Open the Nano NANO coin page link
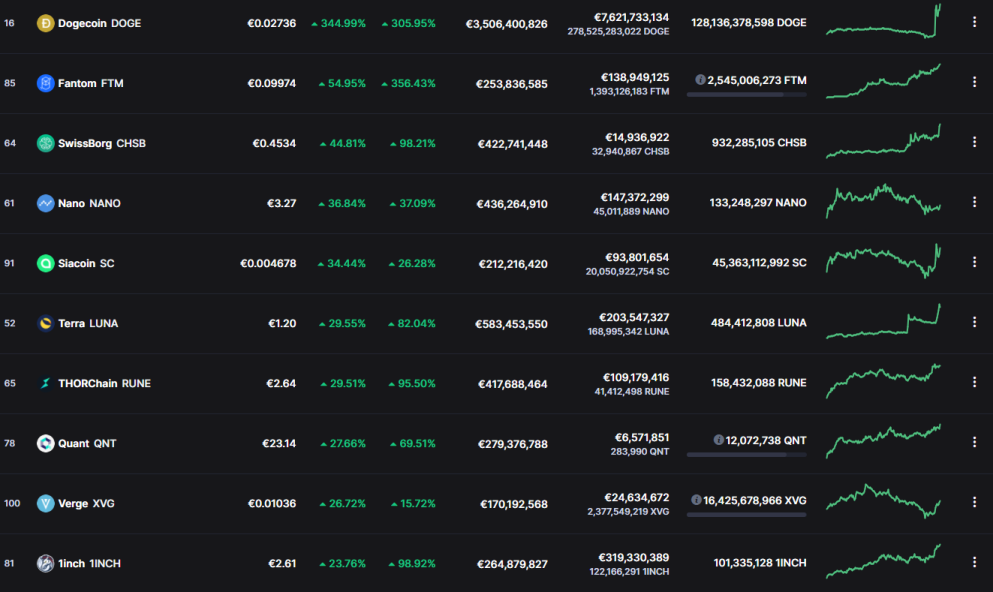Viewport: 993px width, 592px height. [89, 203]
